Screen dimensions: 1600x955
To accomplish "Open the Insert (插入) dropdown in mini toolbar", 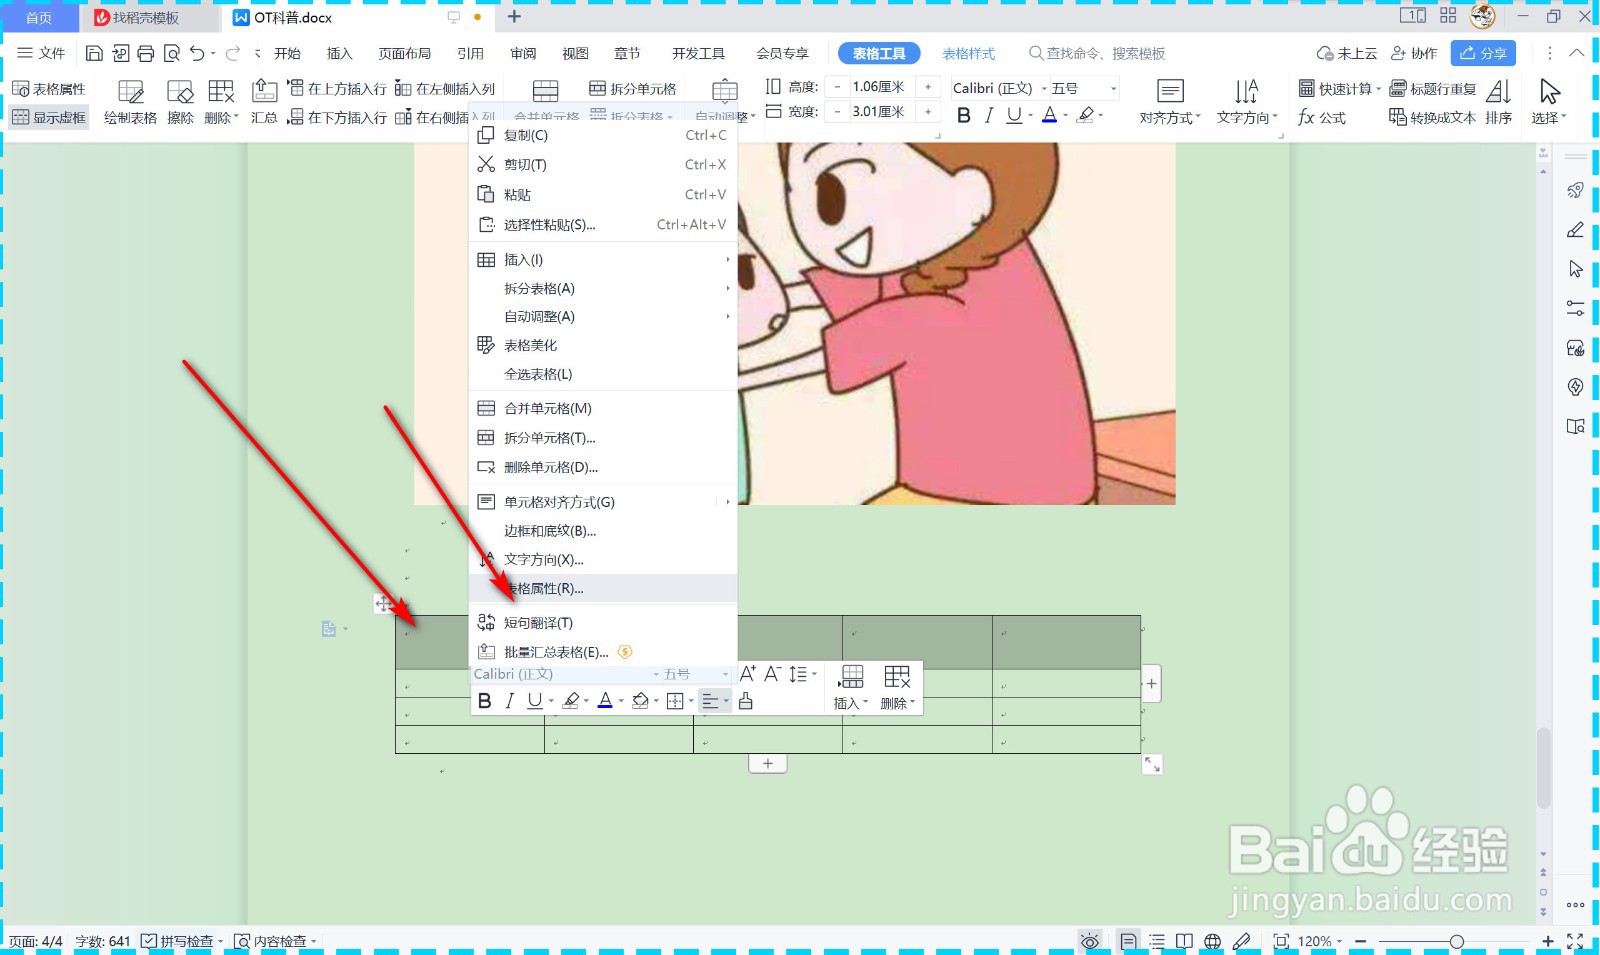I will point(852,688).
